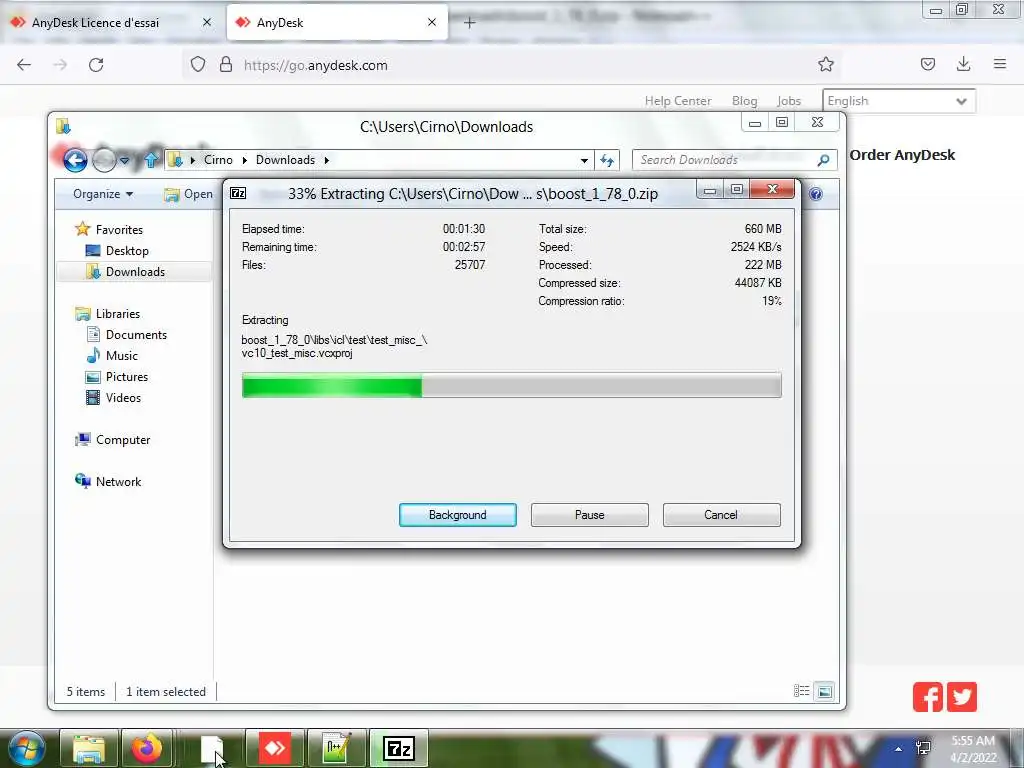Select Desktop in navigation pane
The image size is (1024, 768).
point(117,251)
